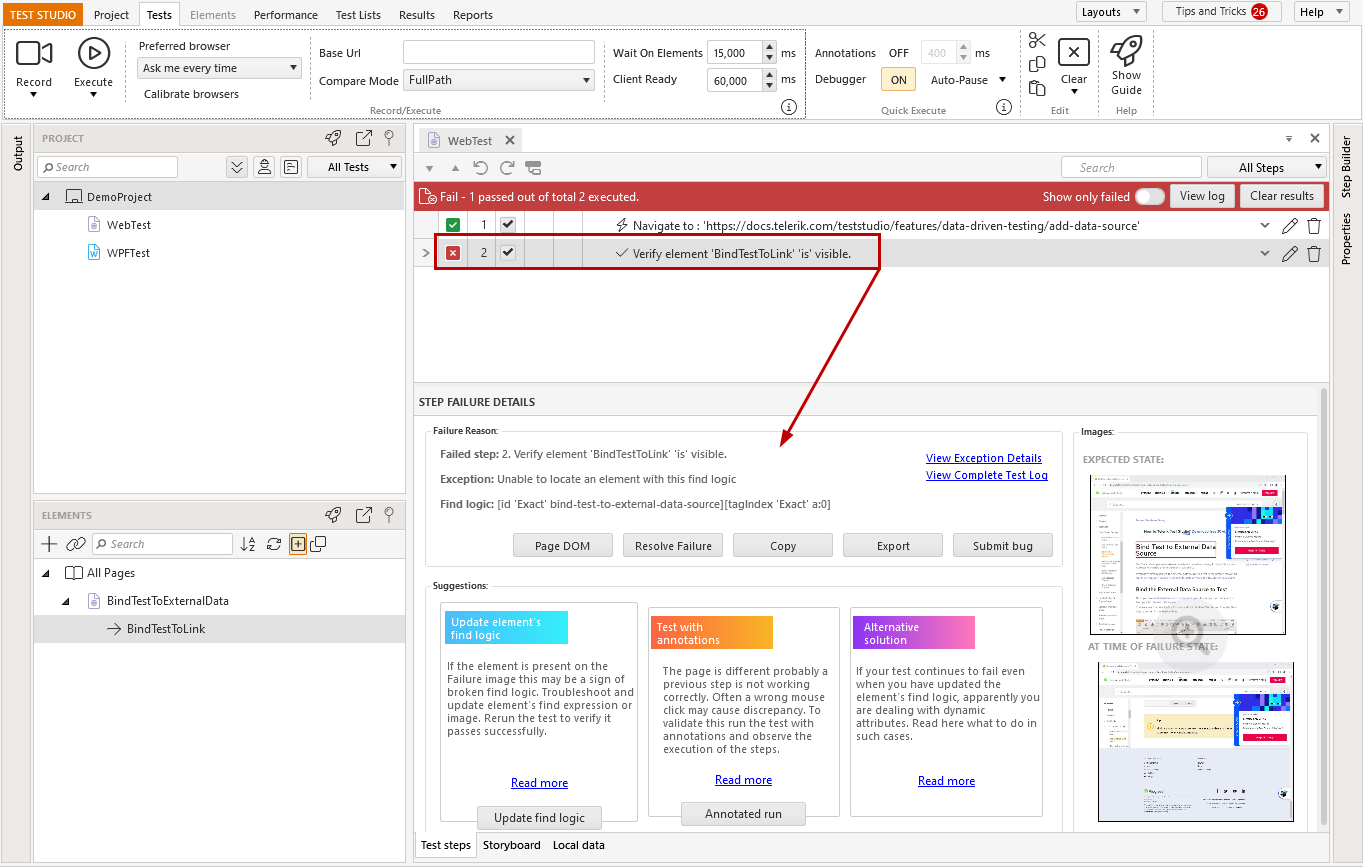Image resolution: width=1363 pixels, height=867 pixels.
Task: Refresh the Elements list
Action: coord(273,544)
